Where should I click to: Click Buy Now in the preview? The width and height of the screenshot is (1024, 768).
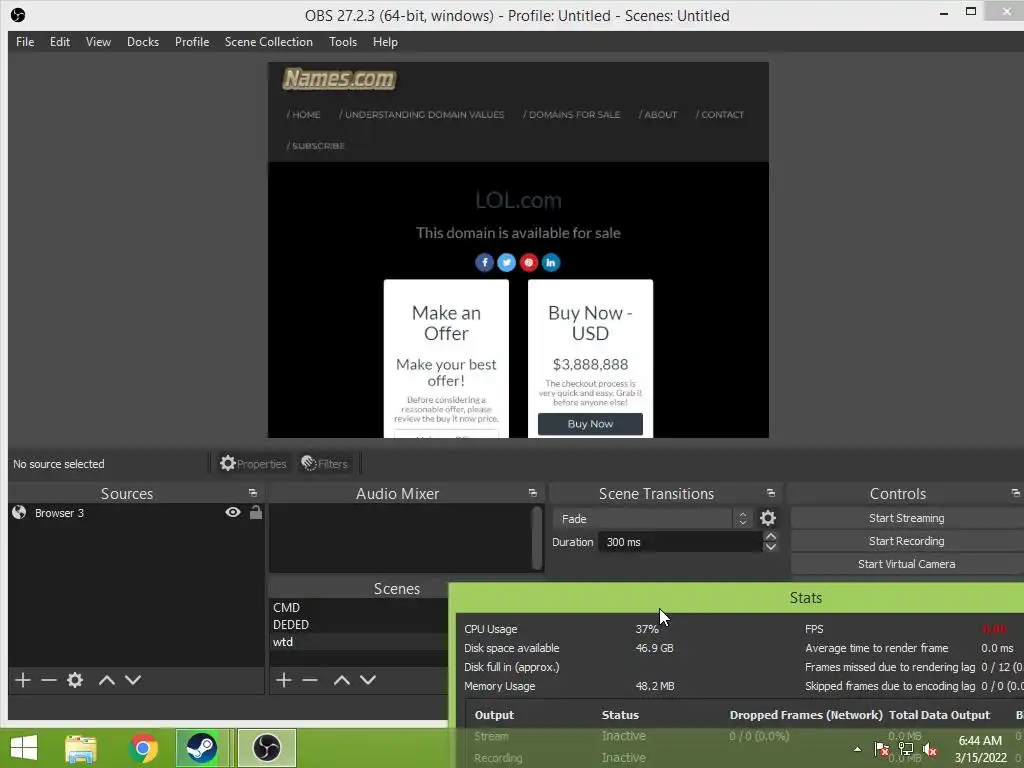[590, 424]
